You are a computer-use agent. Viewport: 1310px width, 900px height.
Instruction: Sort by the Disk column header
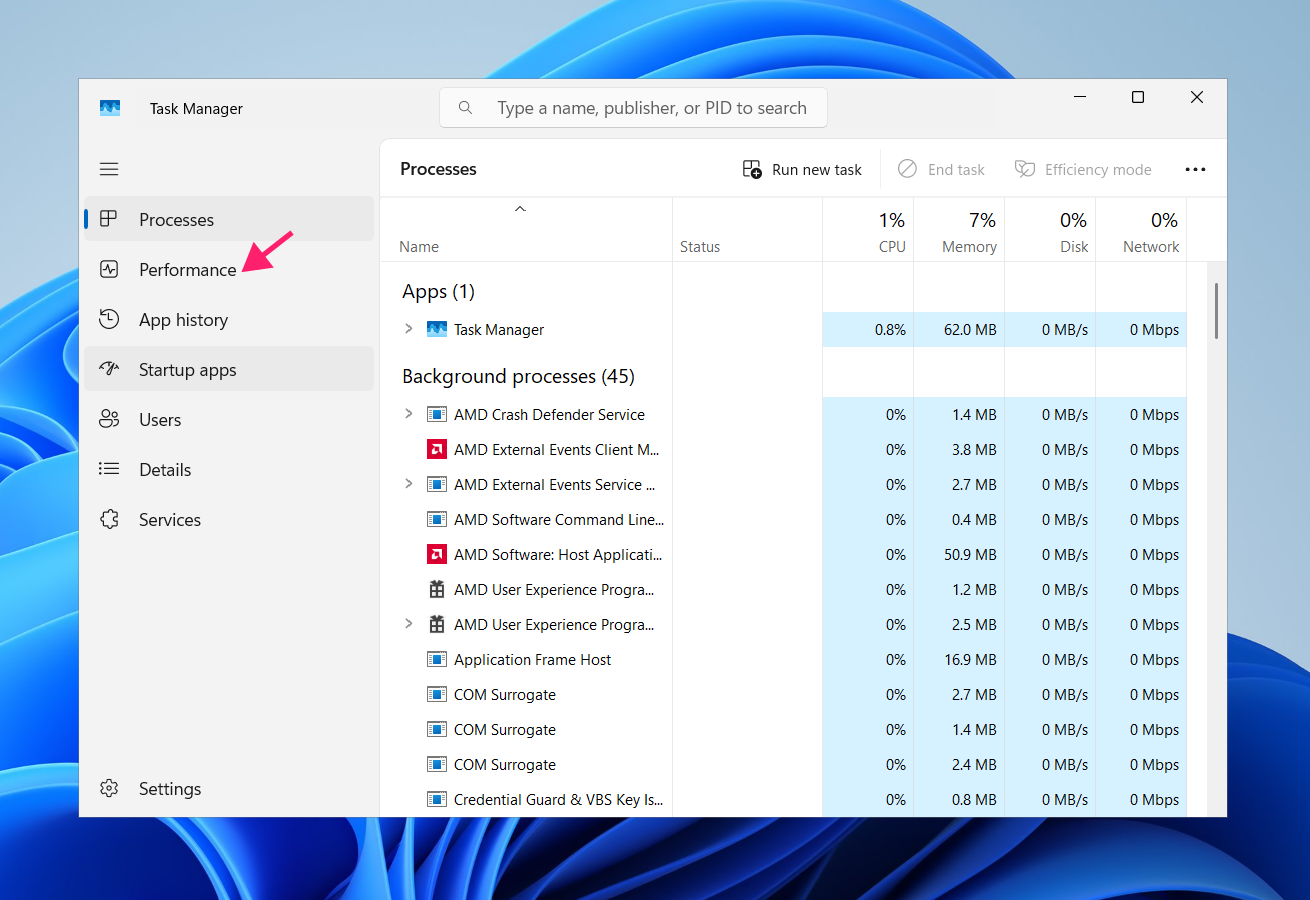point(1050,230)
